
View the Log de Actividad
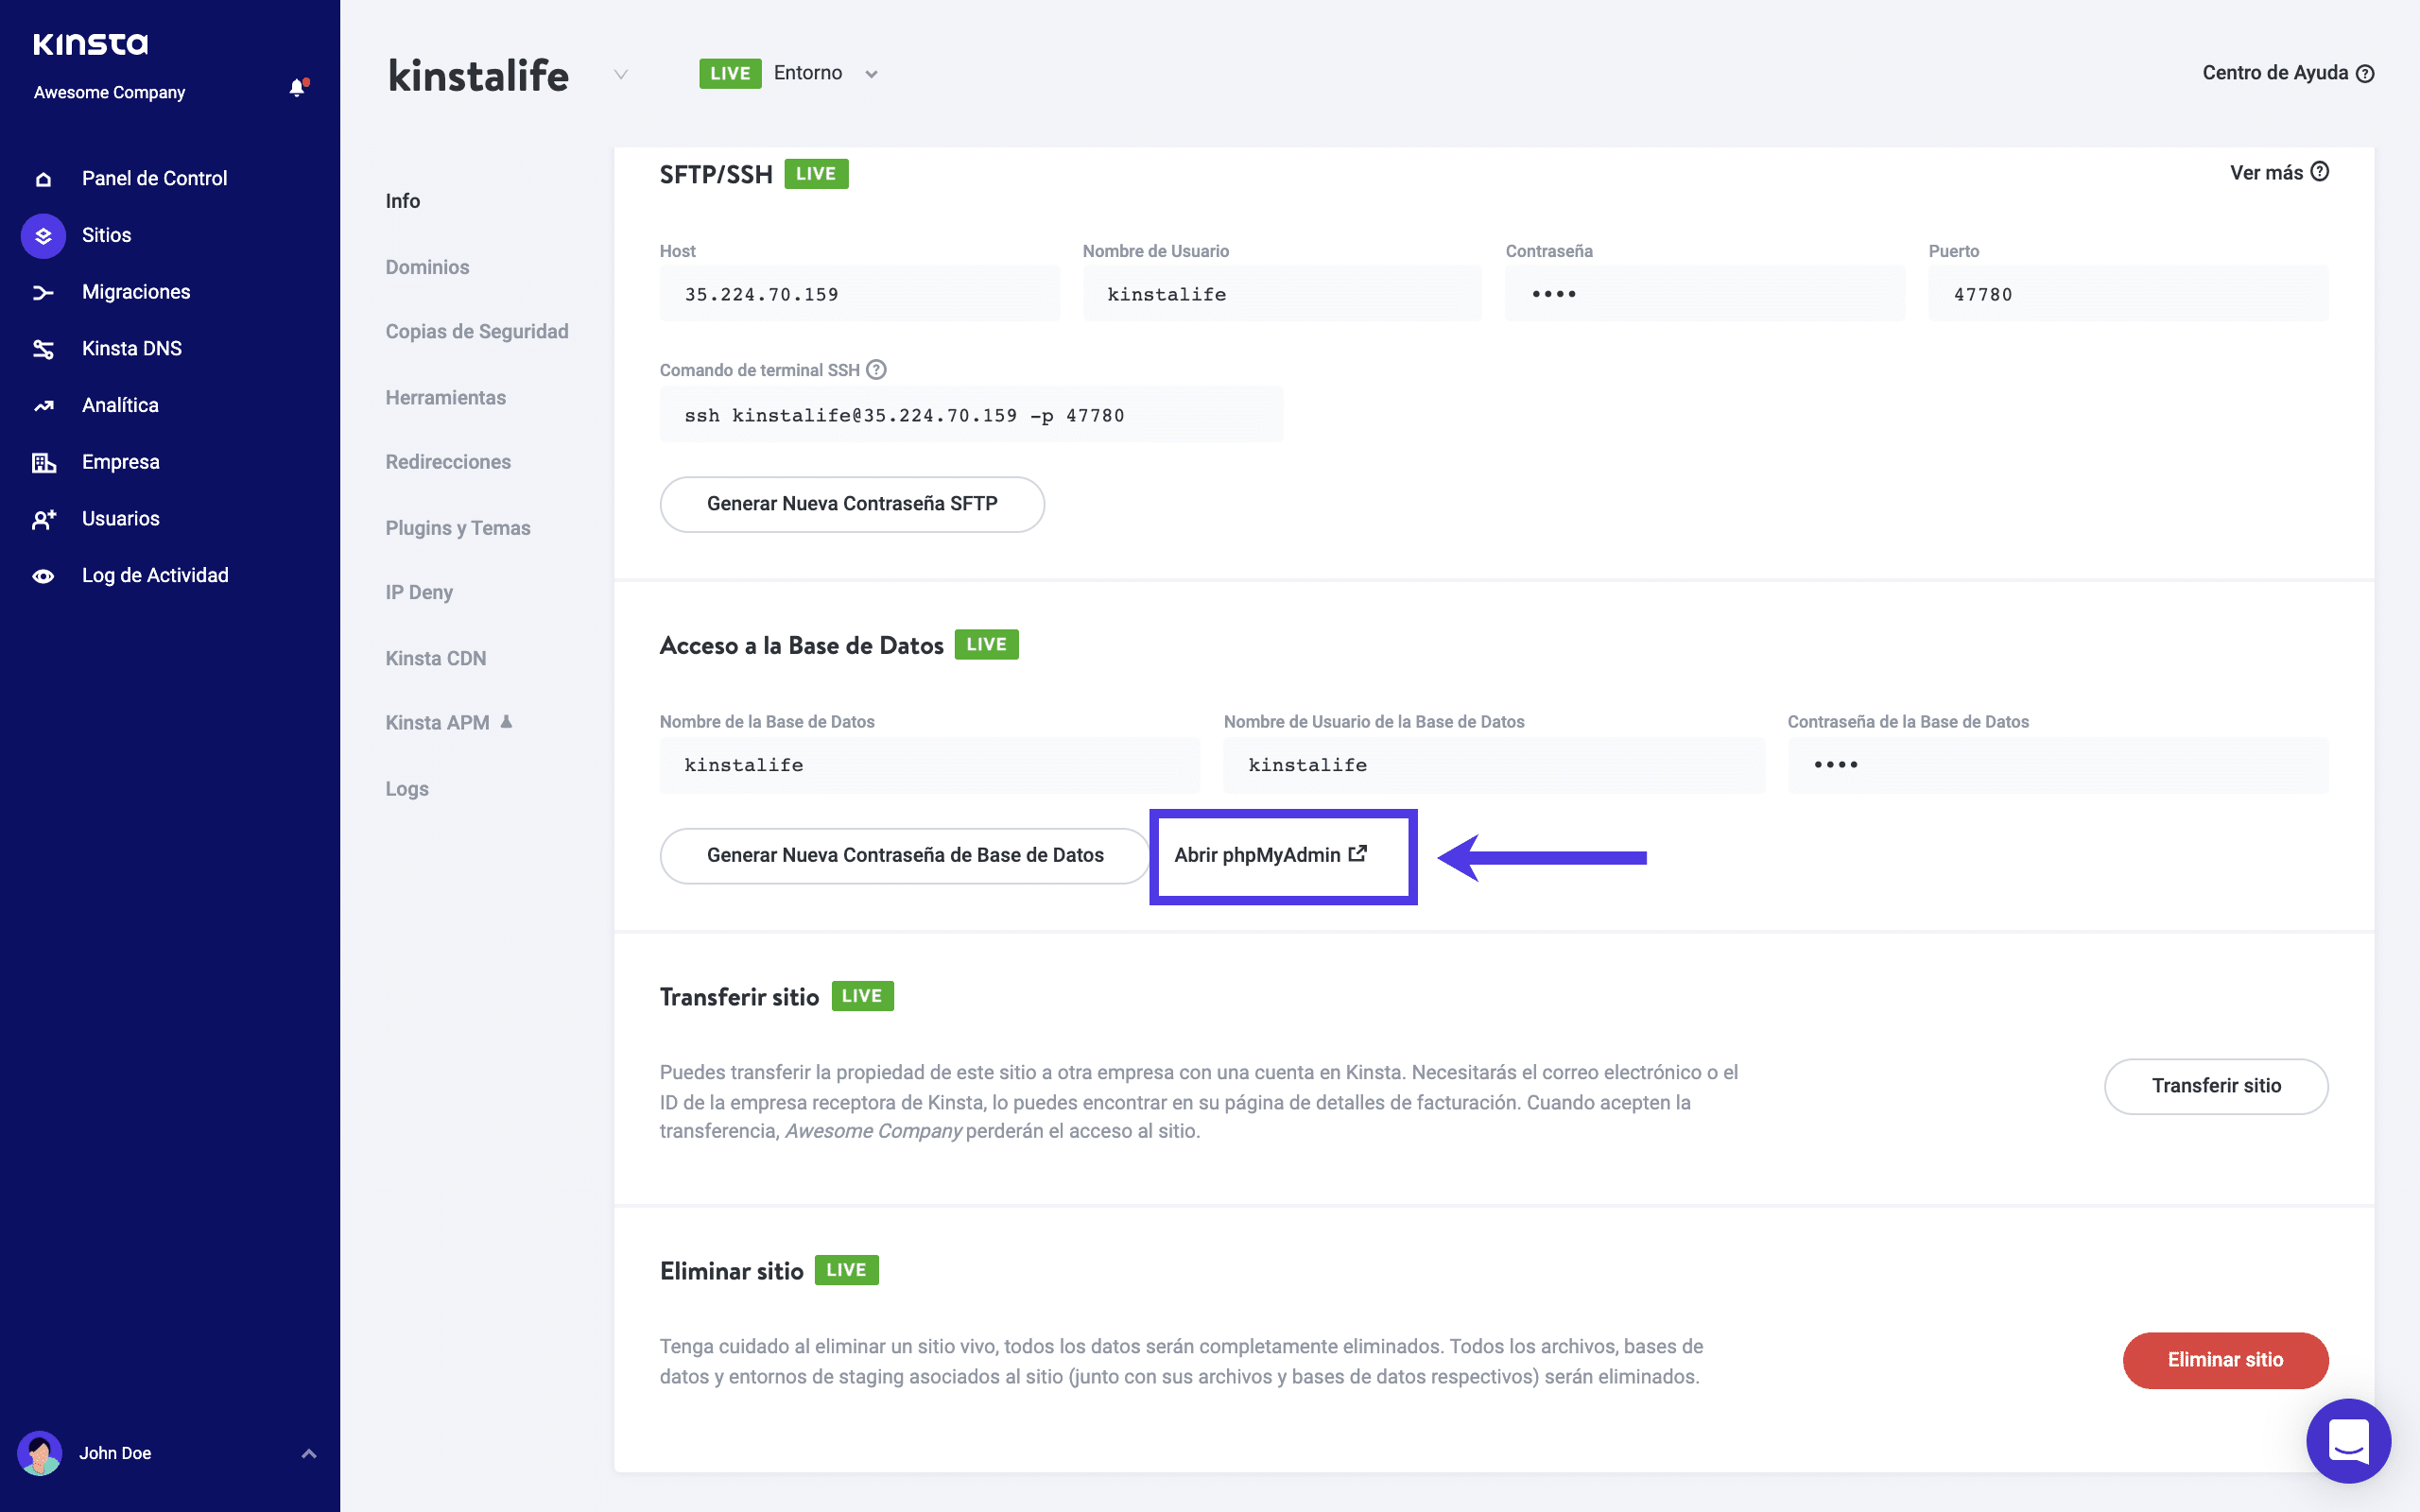(155, 575)
